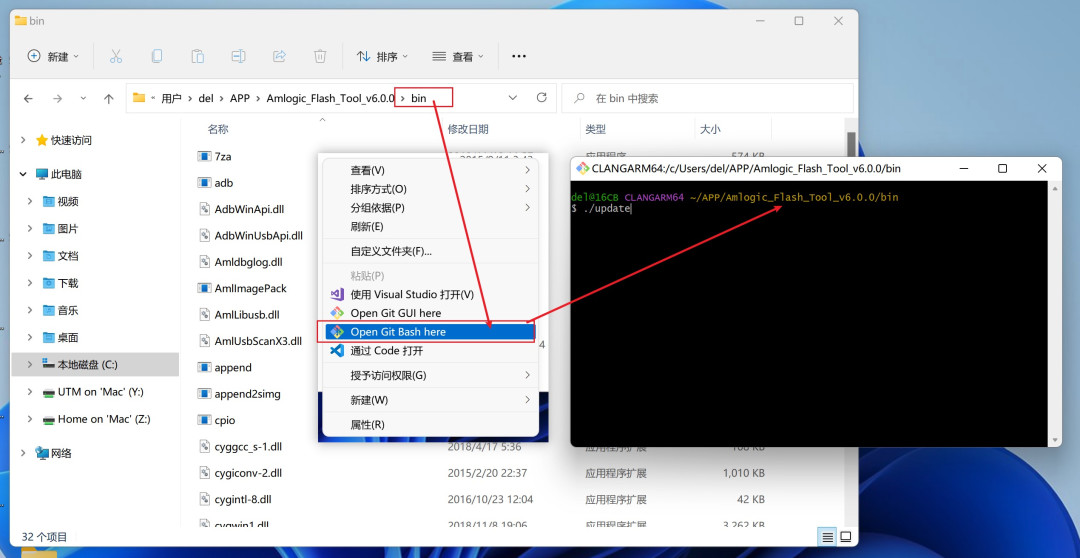Select the 图片 folder in sidebar
1080x558 pixels.
click(61, 229)
